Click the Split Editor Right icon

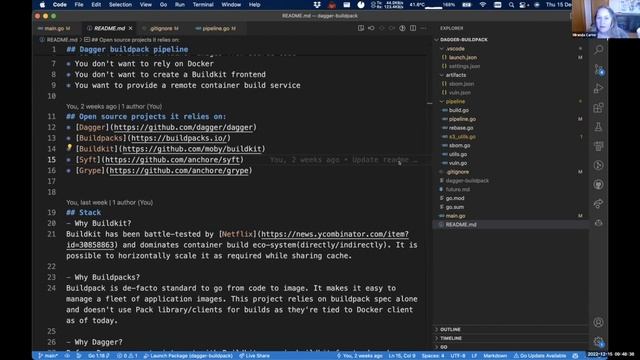click(413, 28)
